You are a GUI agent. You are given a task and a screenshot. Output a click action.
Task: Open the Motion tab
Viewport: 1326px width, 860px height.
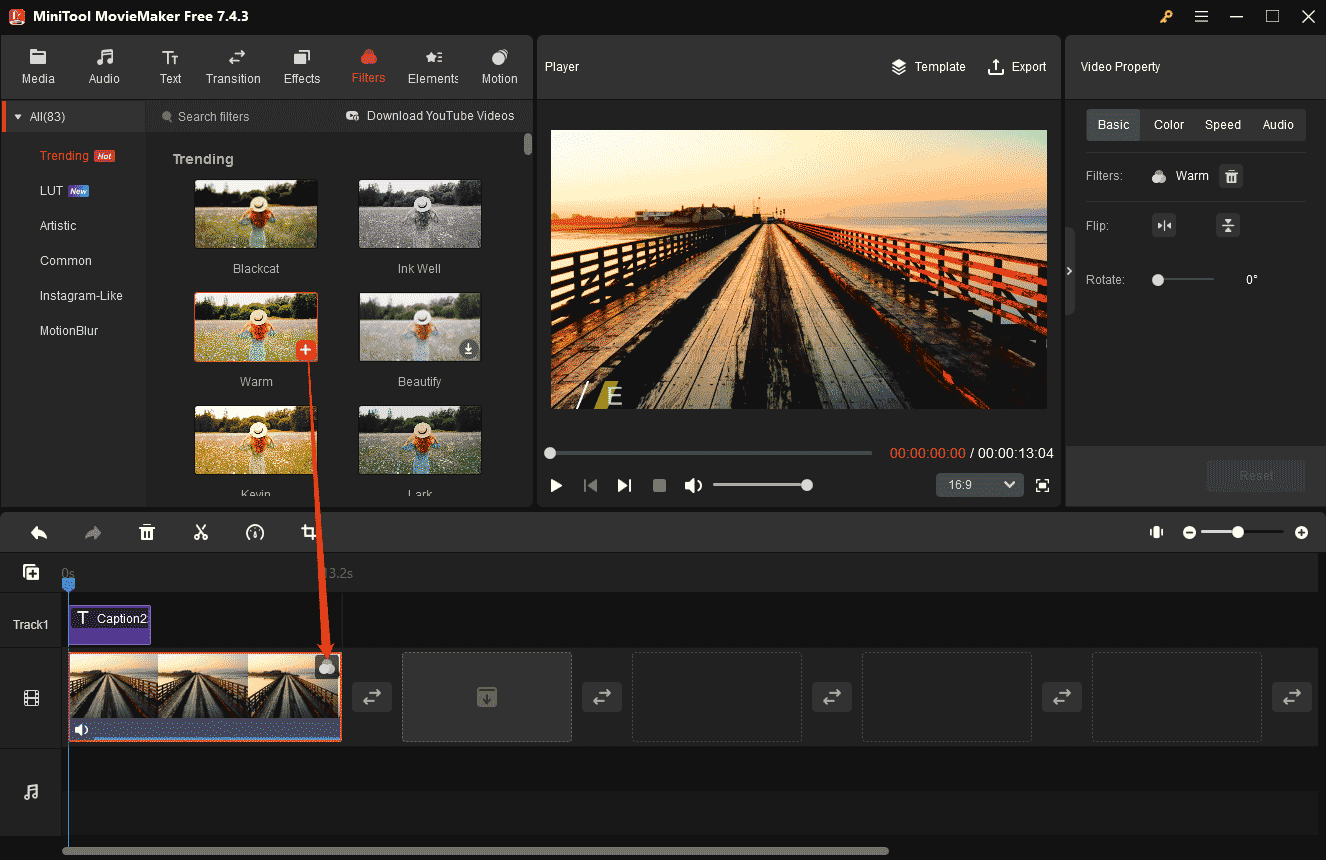pyautogui.click(x=499, y=67)
